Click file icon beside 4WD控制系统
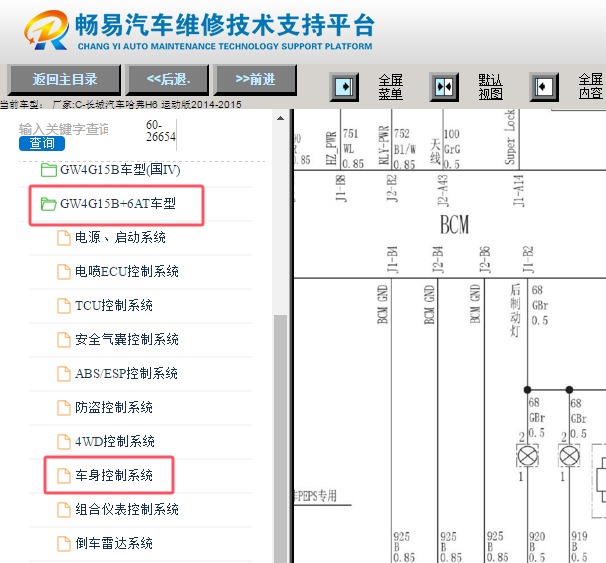 (64, 441)
